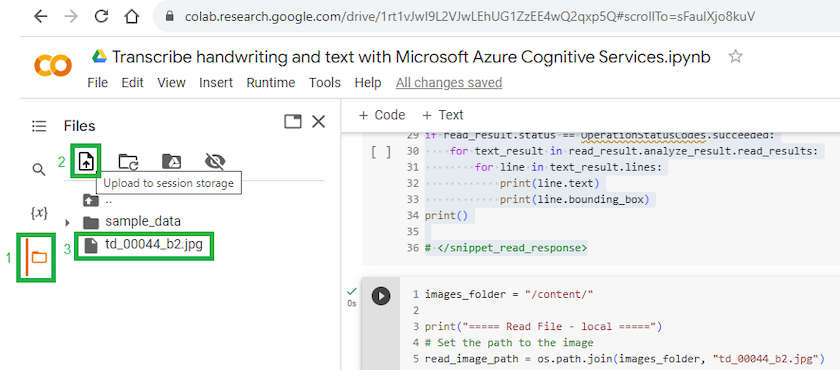Reload the Colab page
Viewport: 840px width, 370px height.
point(101,16)
